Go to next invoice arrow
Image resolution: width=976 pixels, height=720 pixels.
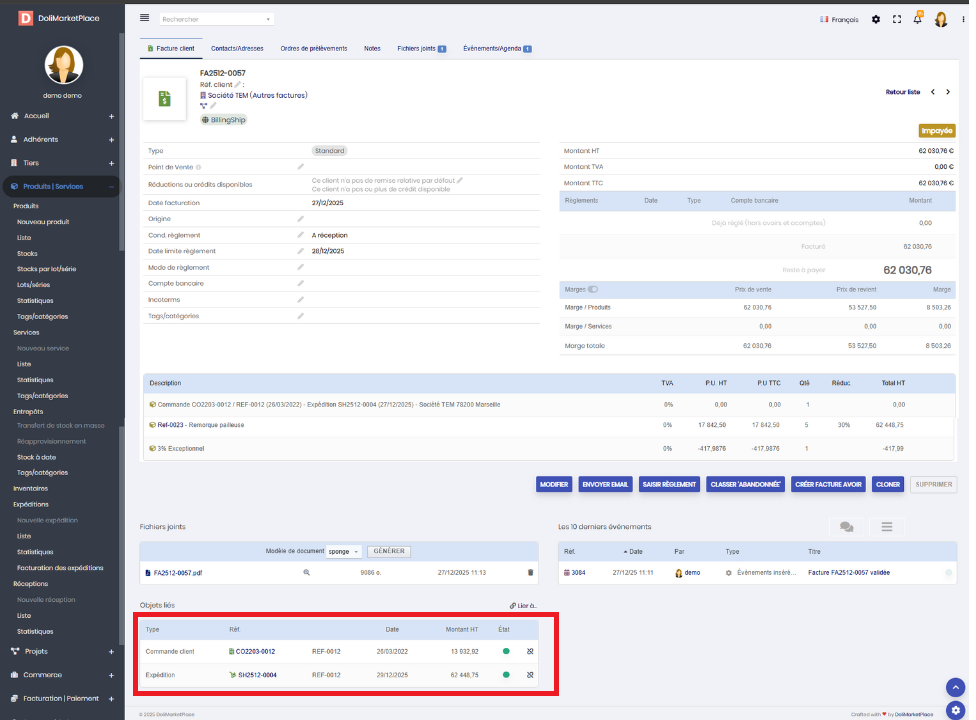click(948, 92)
